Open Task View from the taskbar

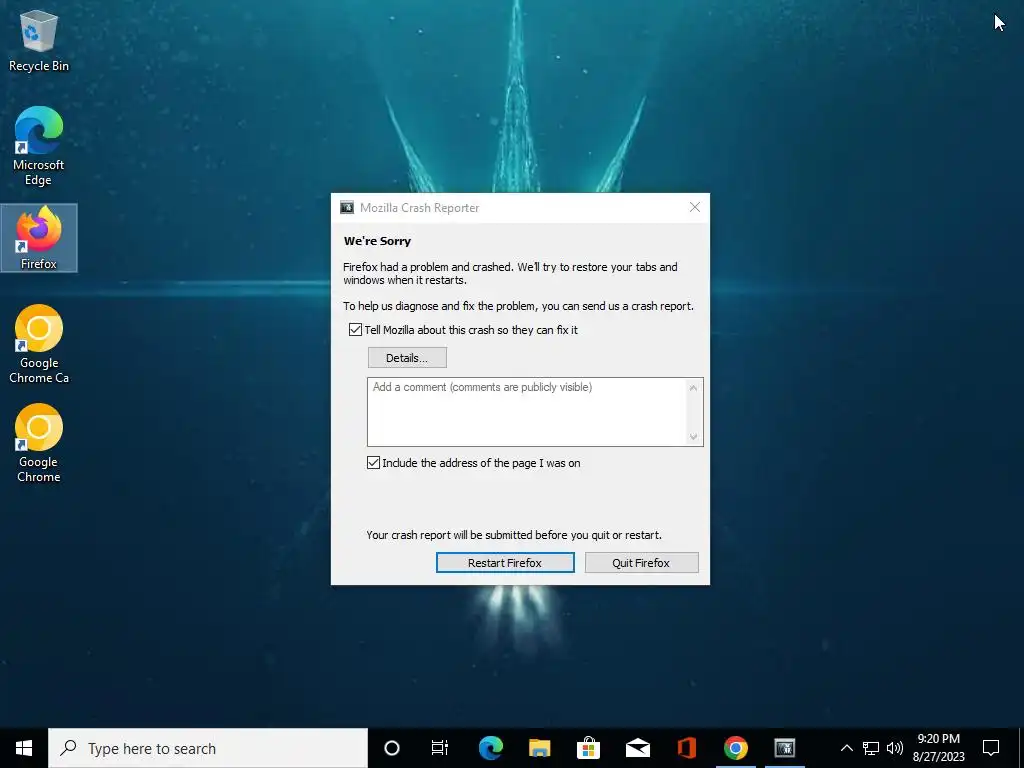tap(440, 748)
